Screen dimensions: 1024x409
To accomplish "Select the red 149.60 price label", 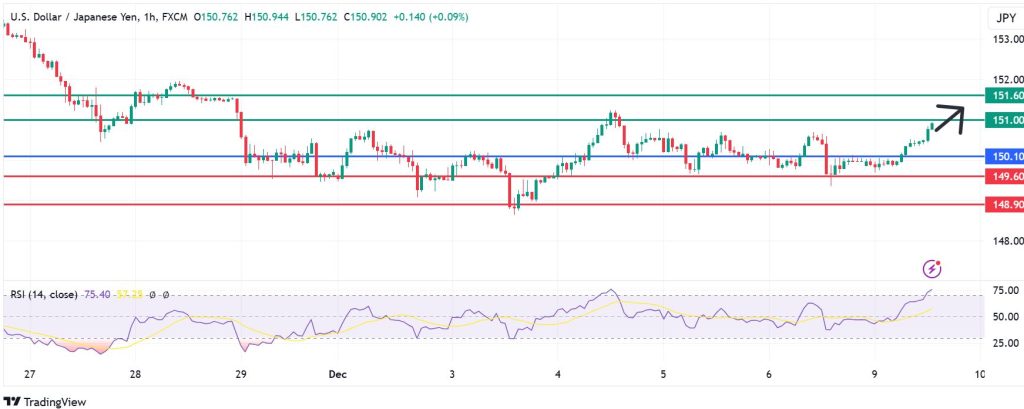I will tap(1004, 177).
